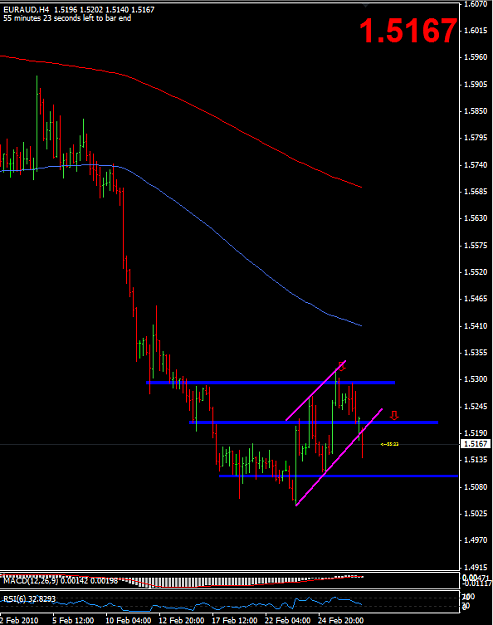Screen dimensions: 493x625
Task: Click the 1.4915 price axis label
Action: point(475,568)
